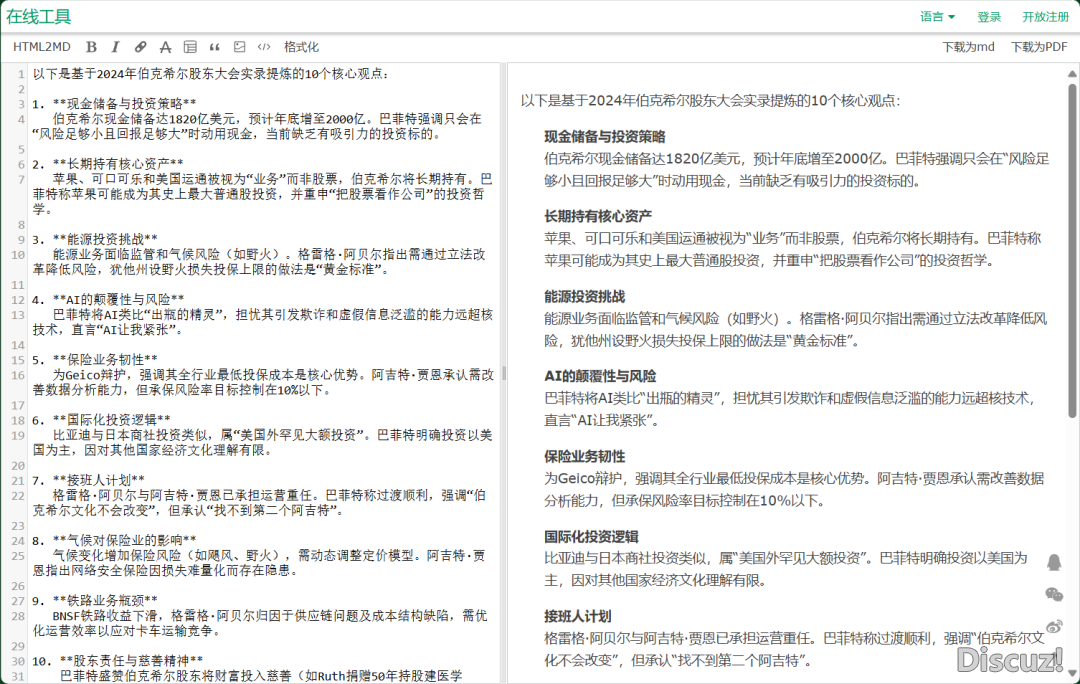This screenshot has height=684, width=1080.
Task: Place cursor in editor line '3. **能源投资挑战**'
Action: [x=95, y=239]
